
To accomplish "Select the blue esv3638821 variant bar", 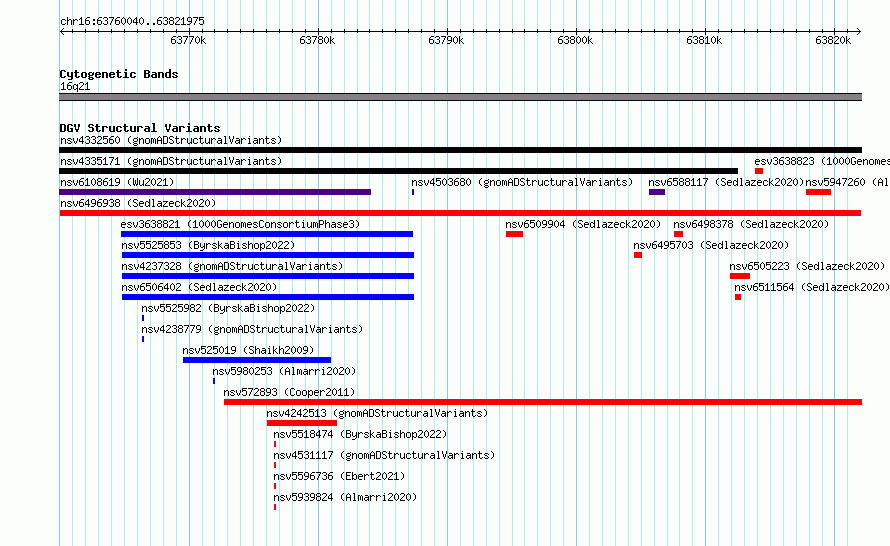I will pyautogui.click(x=267, y=234).
